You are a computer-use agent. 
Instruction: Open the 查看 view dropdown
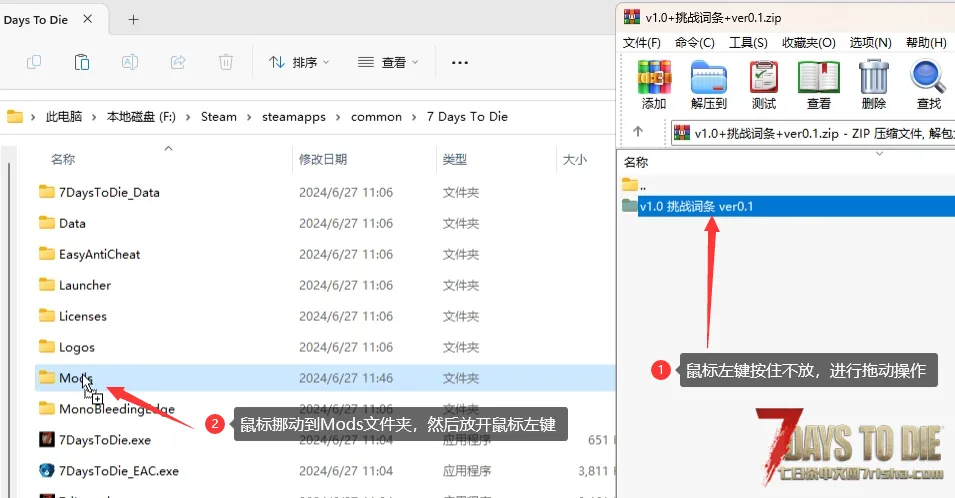tap(388, 62)
